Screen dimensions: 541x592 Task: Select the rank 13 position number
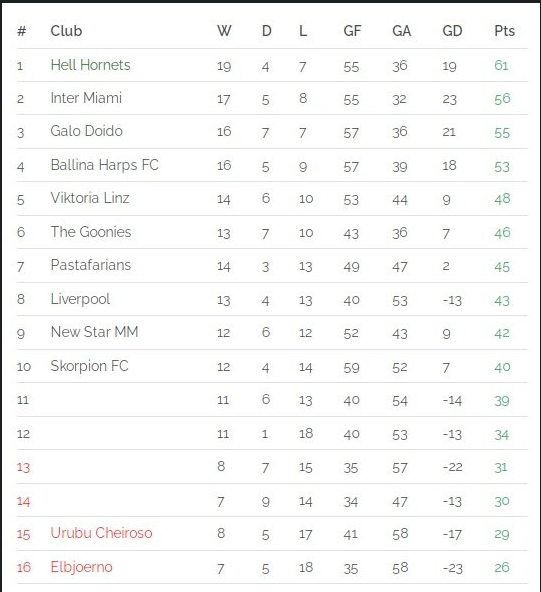23,468
